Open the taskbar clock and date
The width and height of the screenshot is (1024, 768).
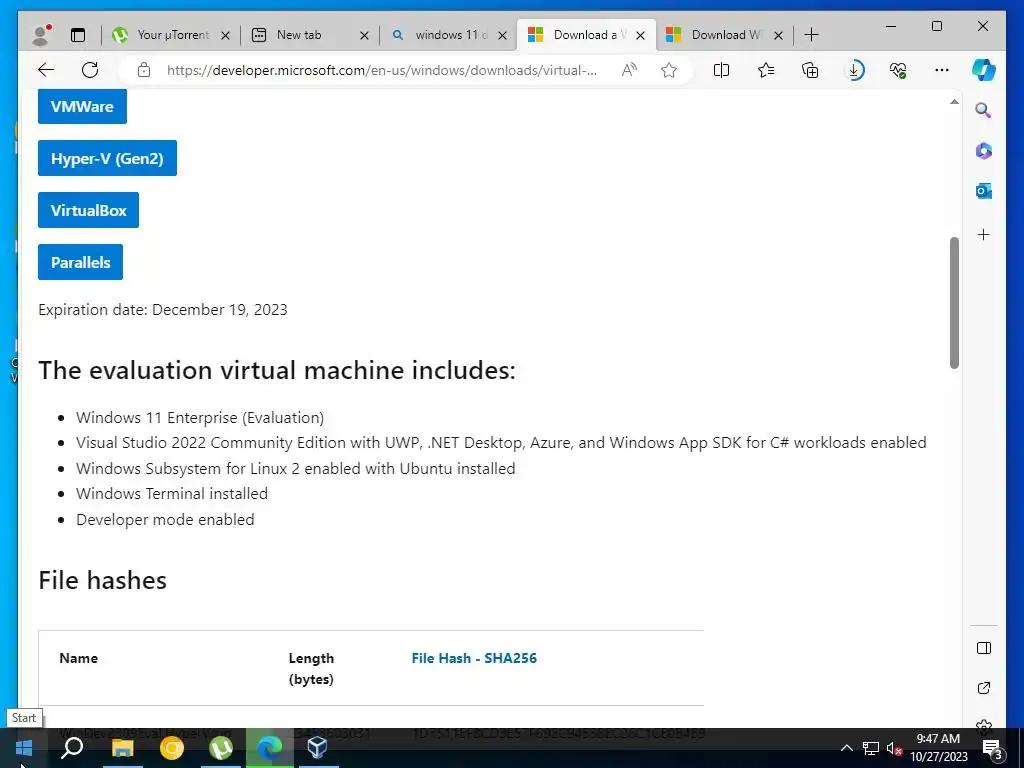(x=938, y=748)
